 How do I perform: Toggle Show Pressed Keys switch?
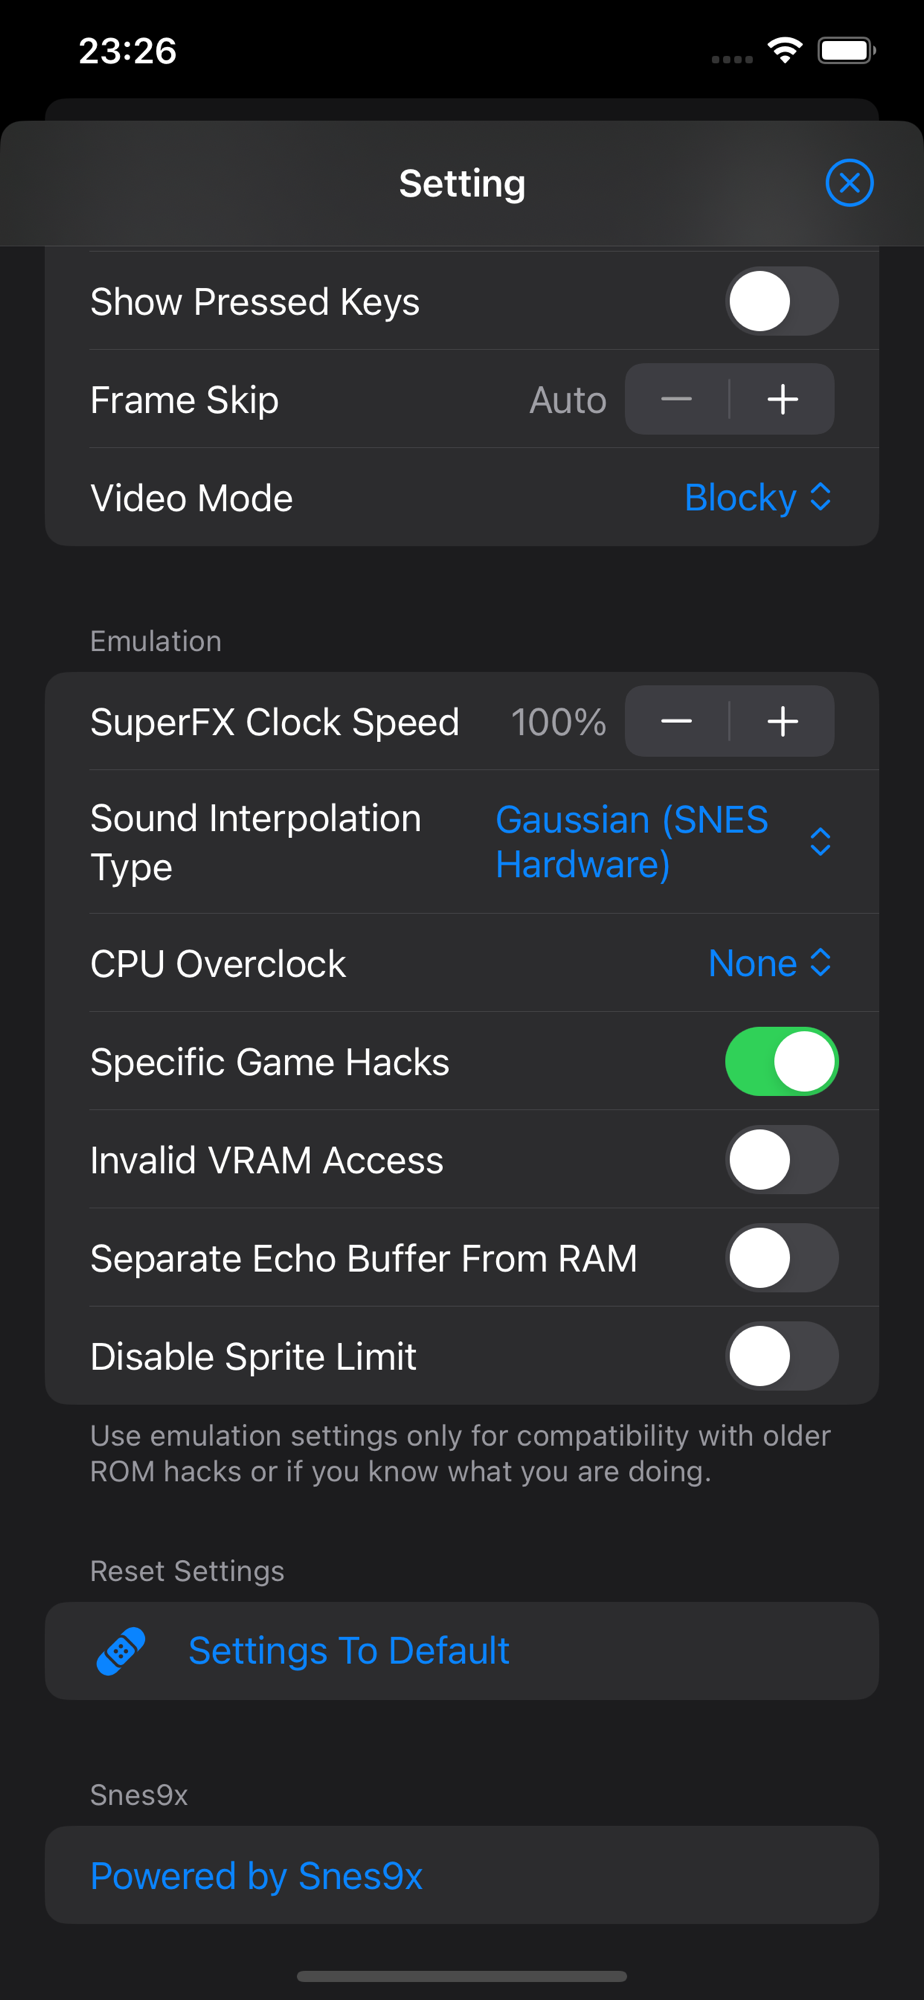click(781, 302)
